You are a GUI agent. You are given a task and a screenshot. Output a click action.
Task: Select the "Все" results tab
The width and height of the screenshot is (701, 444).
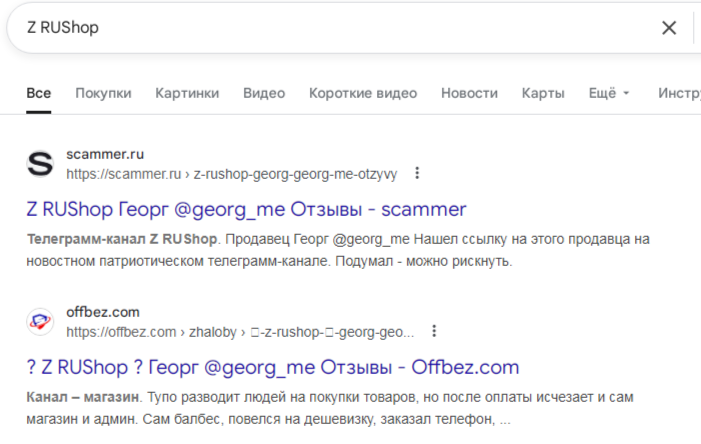[39, 93]
